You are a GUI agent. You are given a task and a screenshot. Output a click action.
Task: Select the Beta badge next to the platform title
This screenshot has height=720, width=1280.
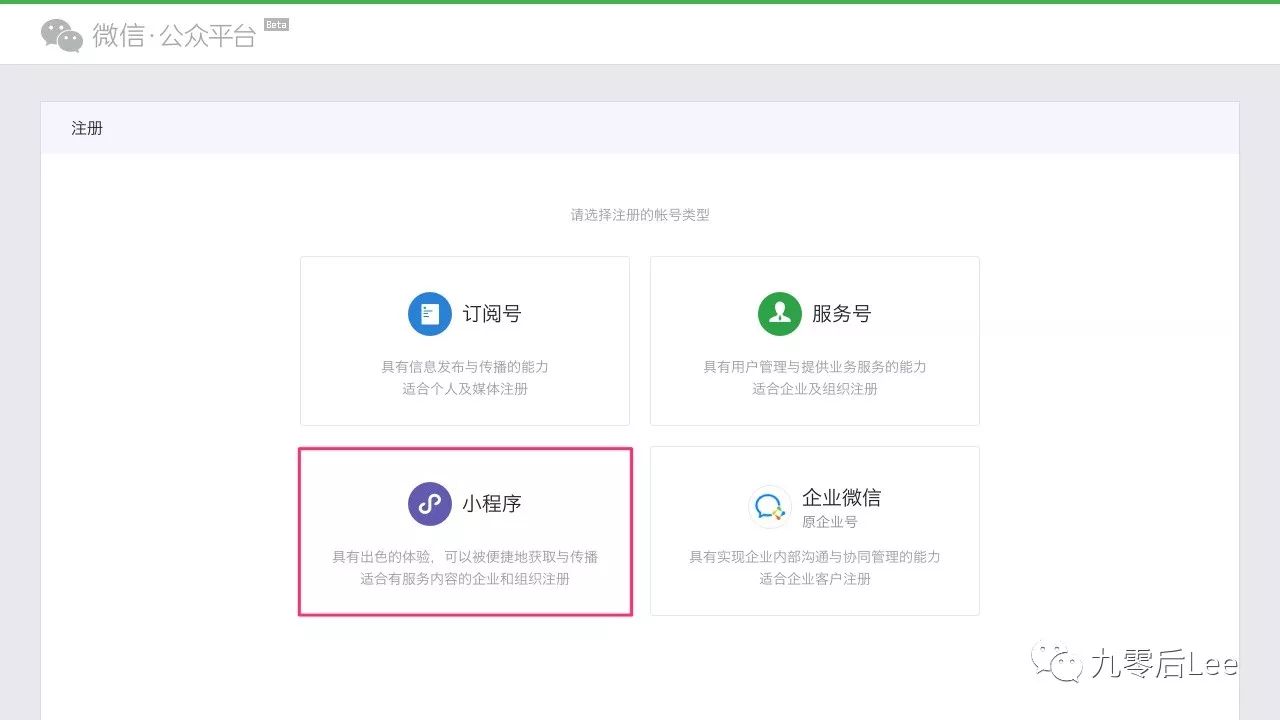click(x=276, y=24)
